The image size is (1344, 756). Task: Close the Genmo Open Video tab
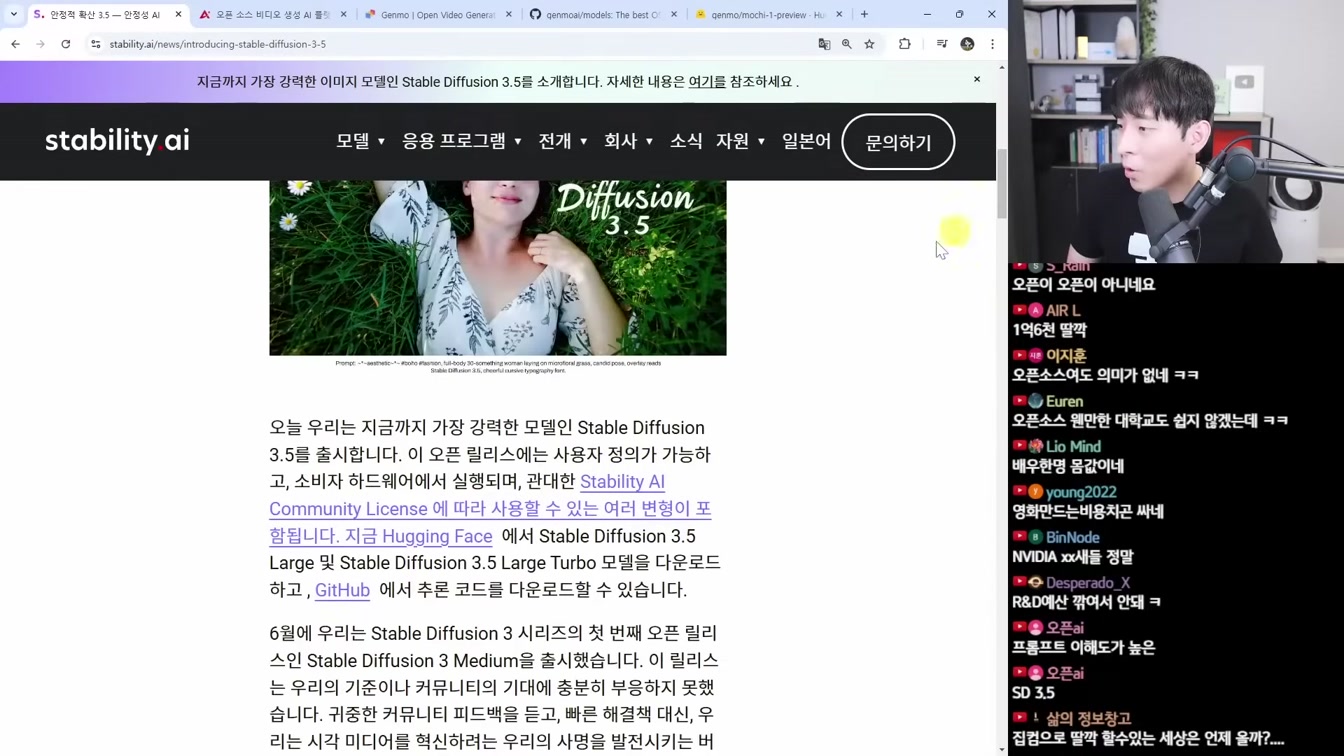point(508,15)
